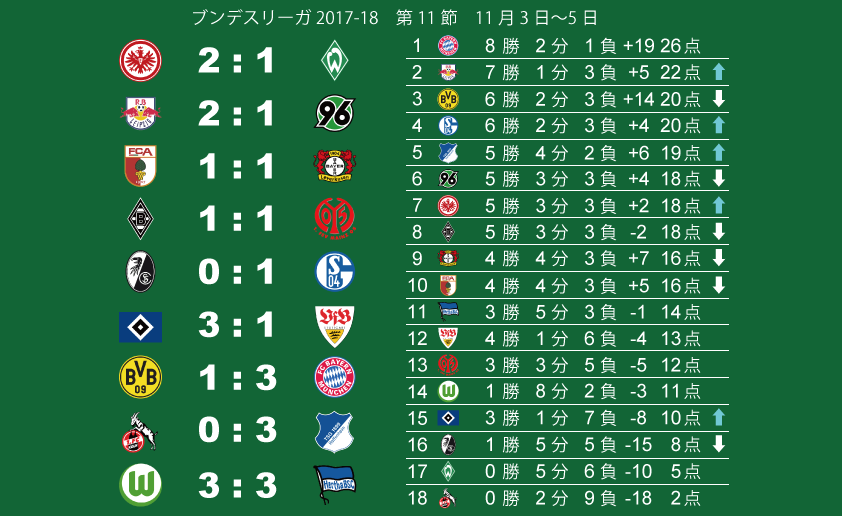Select the 1:3 Dortmund versus Bayern score
Viewport: 842px width, 516px height.
[x=237, y=378]
